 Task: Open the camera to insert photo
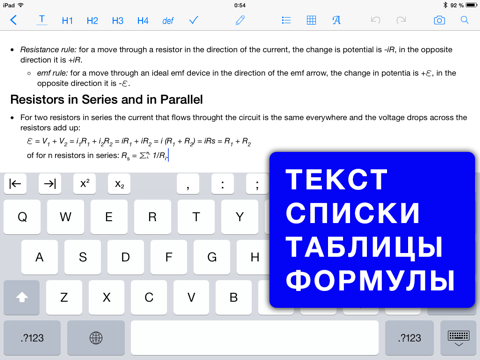(439, 20)
